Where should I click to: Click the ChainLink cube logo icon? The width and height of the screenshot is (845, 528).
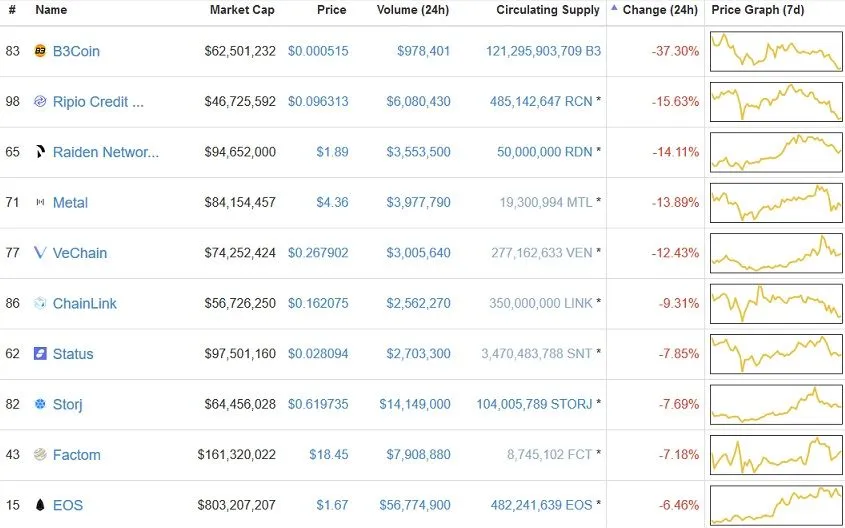click(x=40, y=303)
